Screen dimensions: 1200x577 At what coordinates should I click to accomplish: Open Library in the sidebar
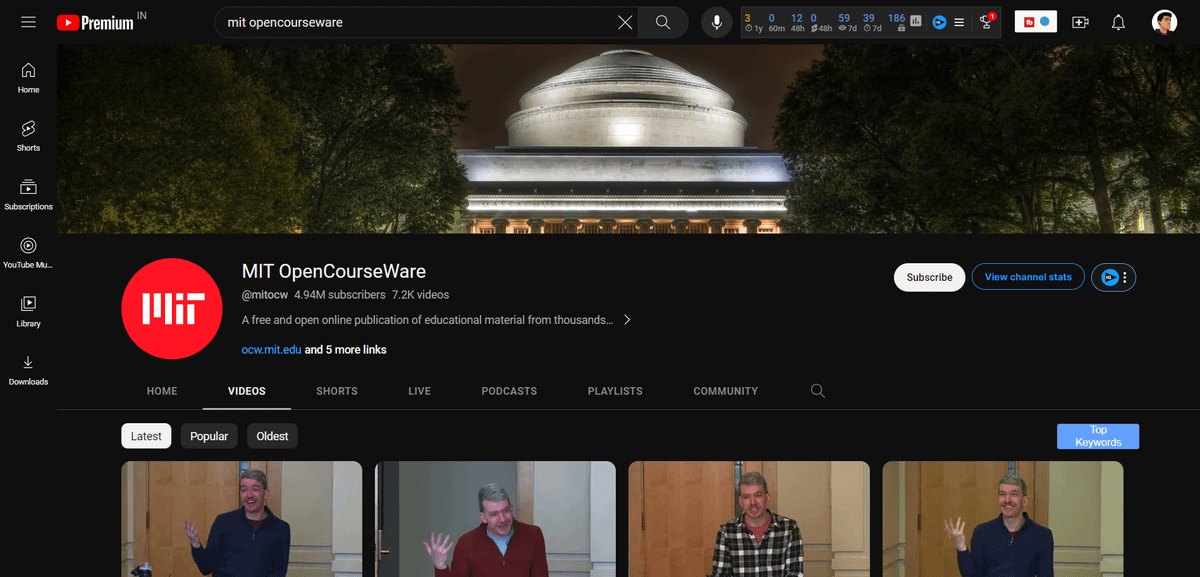(28, 312)
